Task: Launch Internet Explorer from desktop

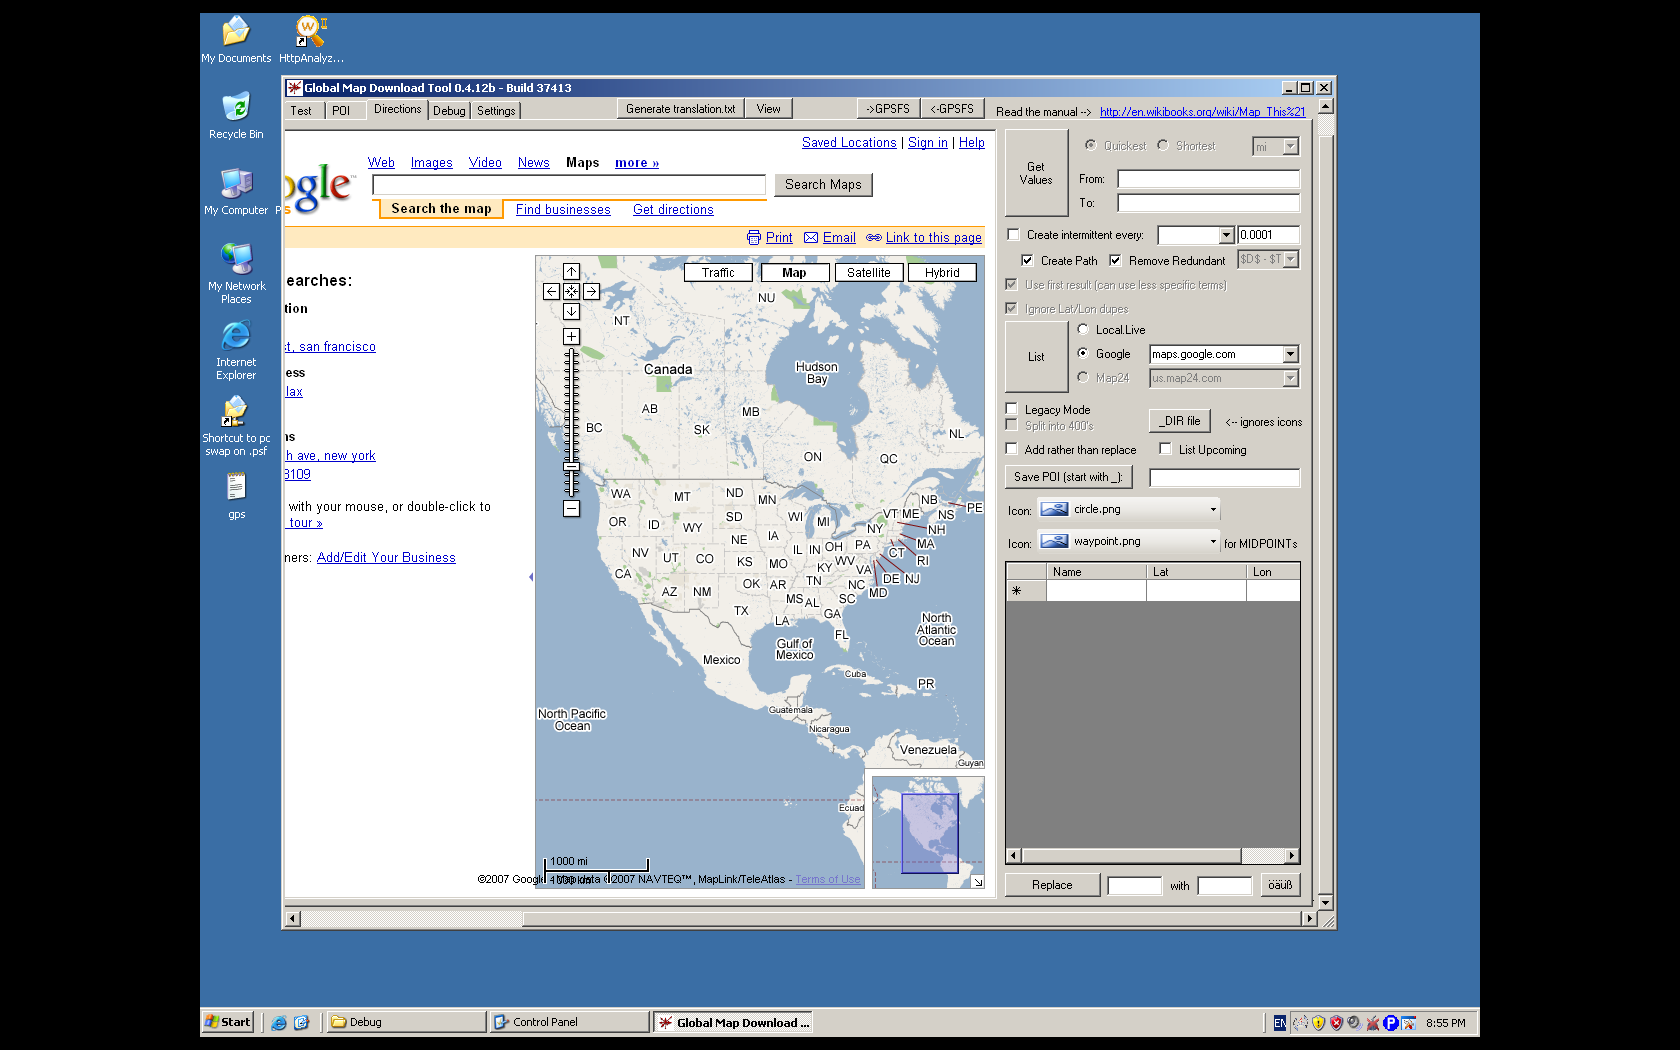Action: pyautogui.click(x=236, y=335)
